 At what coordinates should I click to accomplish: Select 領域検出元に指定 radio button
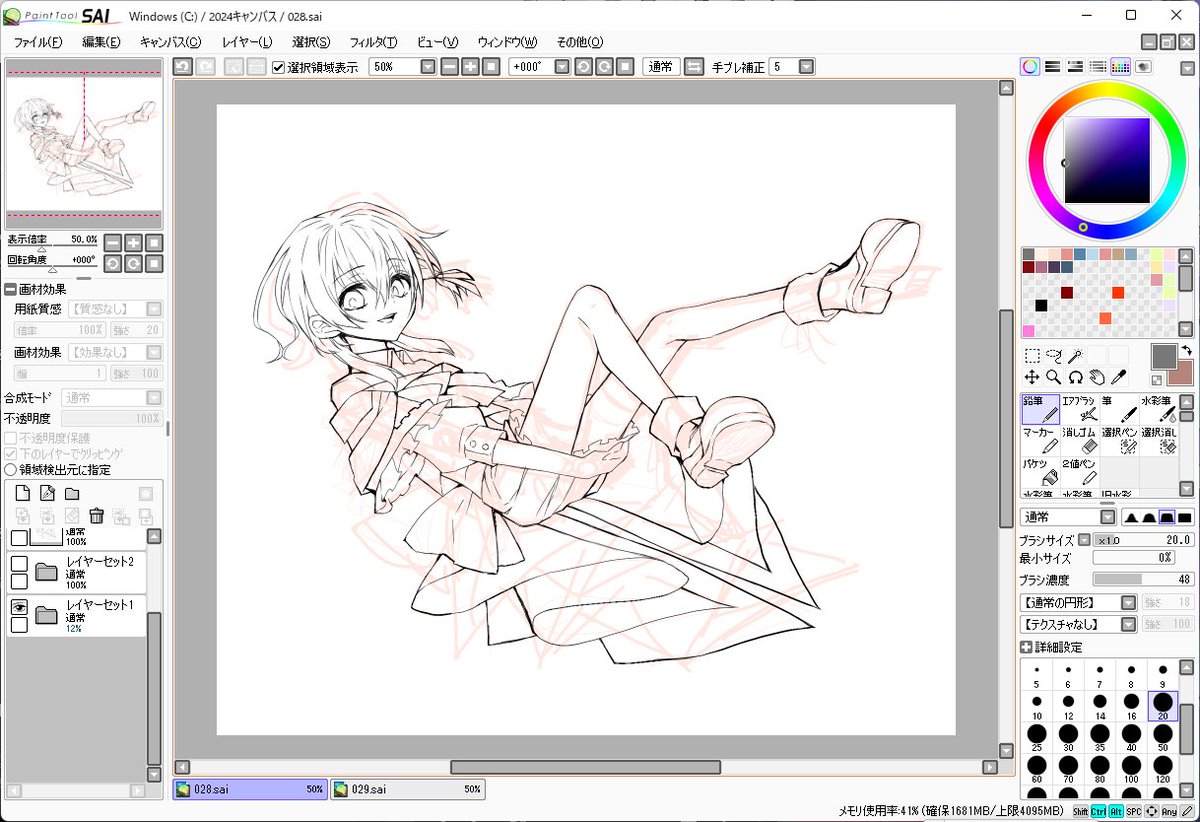click(11, 469)
